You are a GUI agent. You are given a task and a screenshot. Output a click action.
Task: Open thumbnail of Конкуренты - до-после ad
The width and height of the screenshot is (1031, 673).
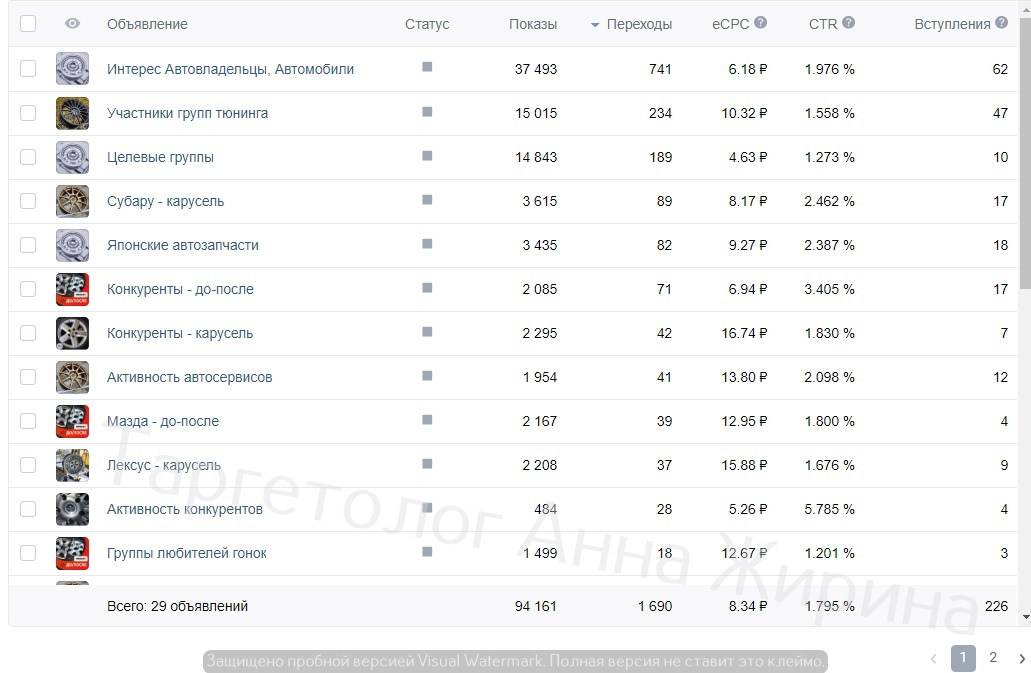[72, 289]
